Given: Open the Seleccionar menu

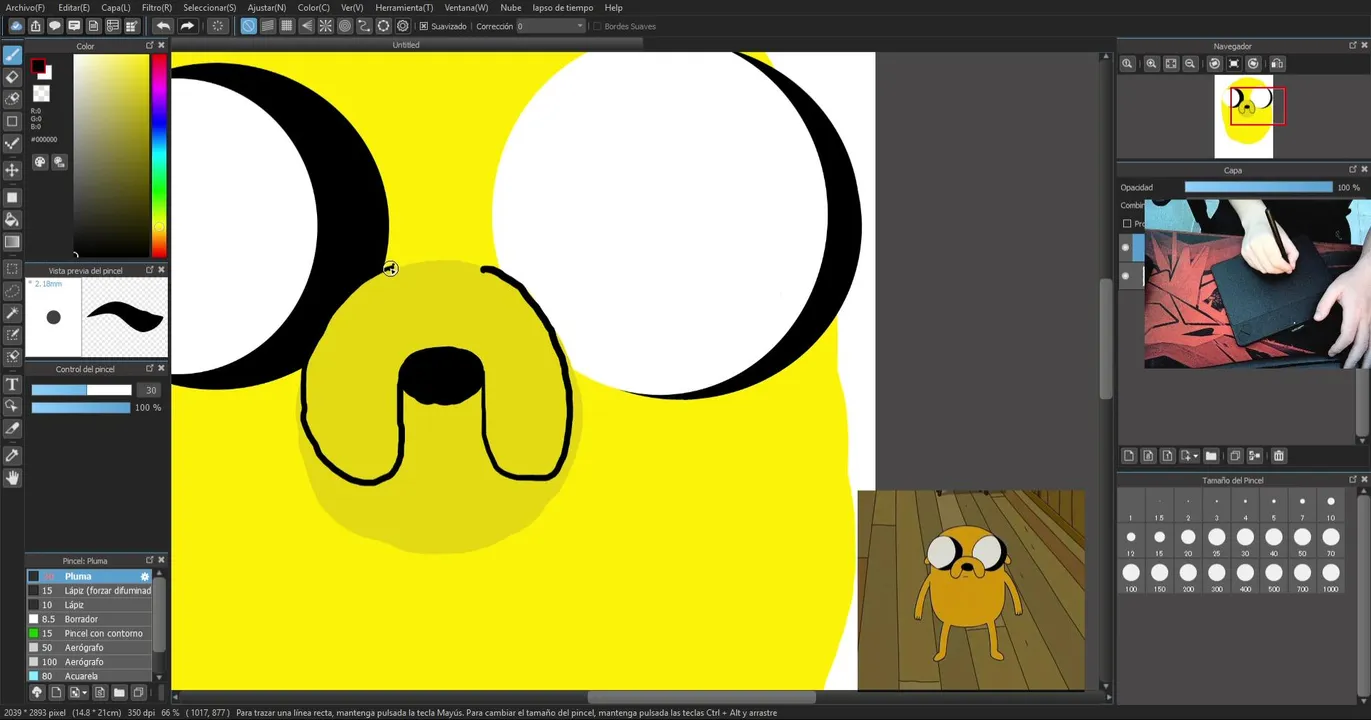Looking at the screenshot, I should point(209,7).
